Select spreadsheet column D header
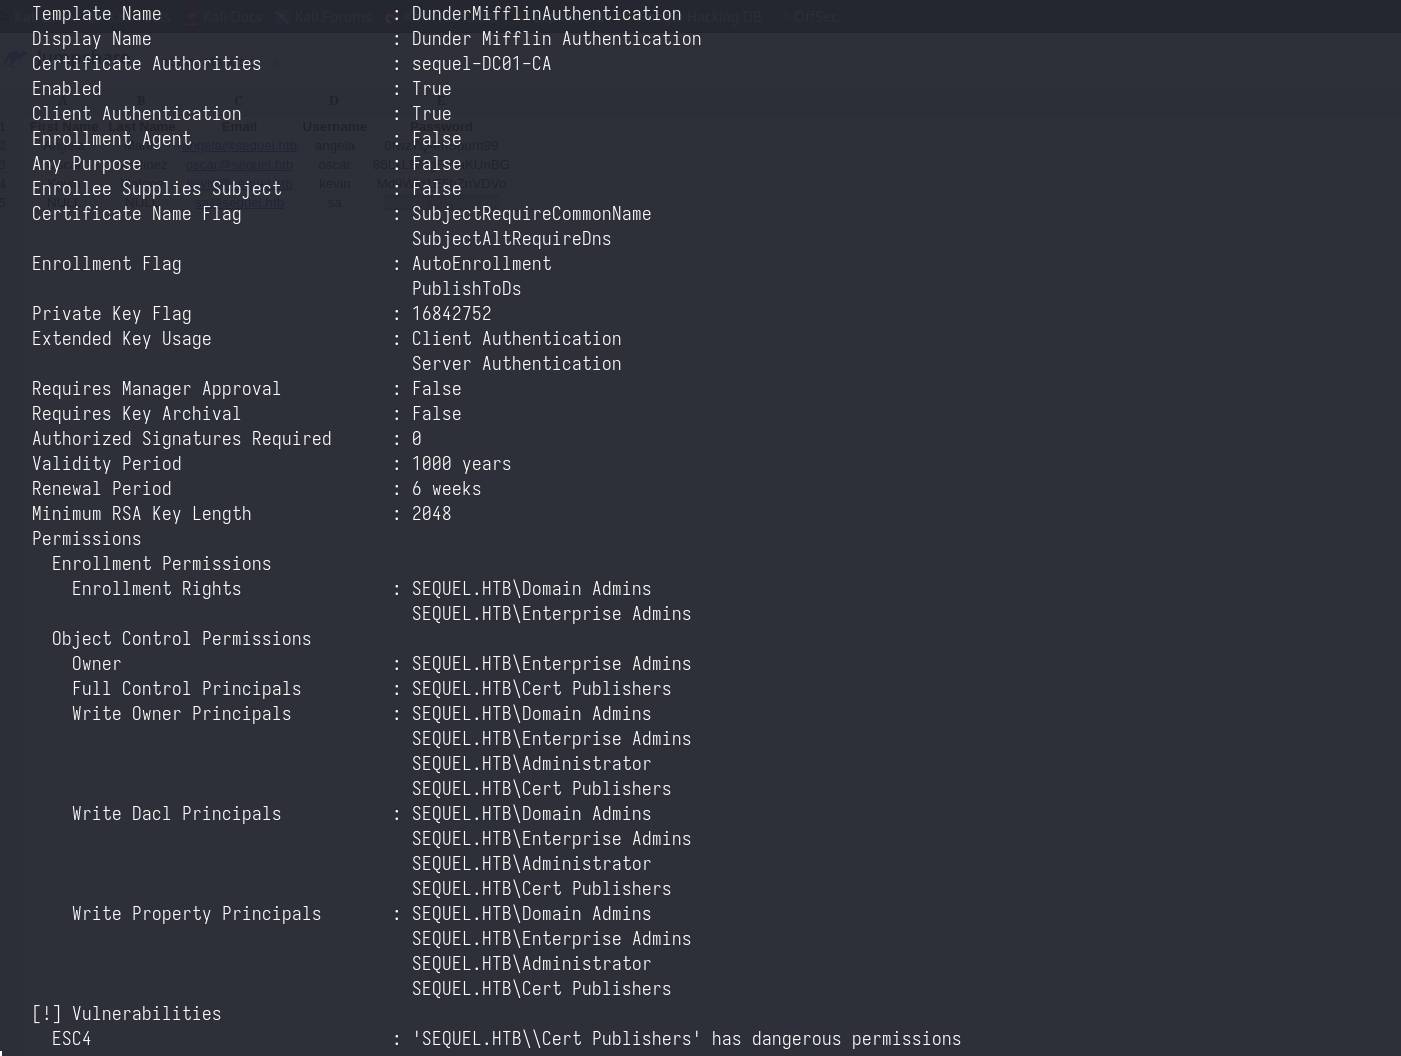This screenshot has width=1401, height=1056. coord(334,101)
